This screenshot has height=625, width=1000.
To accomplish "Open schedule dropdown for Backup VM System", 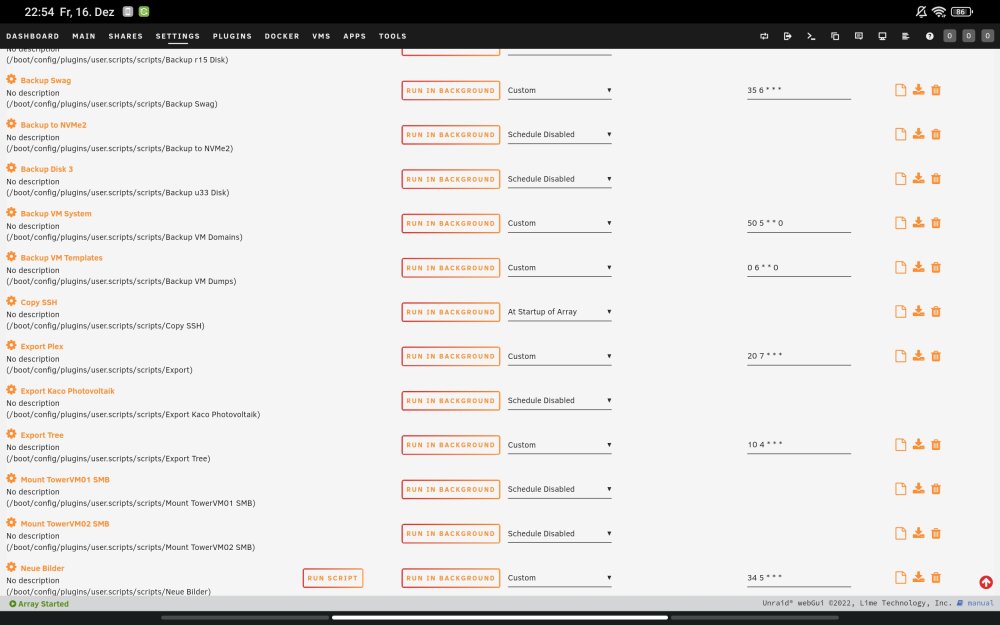I will [x=559, y=223].
